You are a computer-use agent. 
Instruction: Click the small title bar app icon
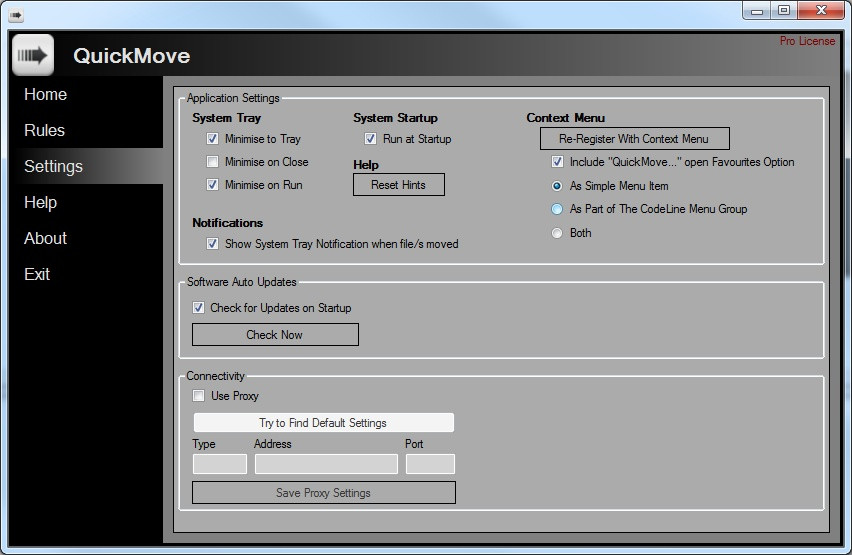[x=16, y=15]
